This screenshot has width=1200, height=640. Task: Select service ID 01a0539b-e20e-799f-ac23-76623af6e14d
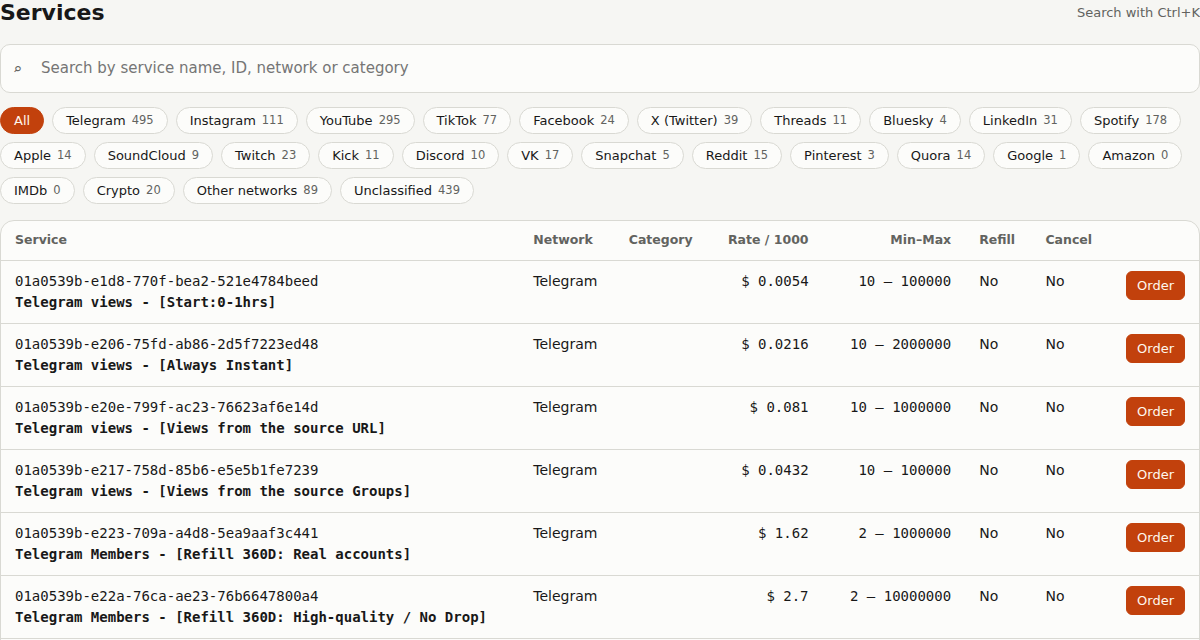(x=166, y=407)
